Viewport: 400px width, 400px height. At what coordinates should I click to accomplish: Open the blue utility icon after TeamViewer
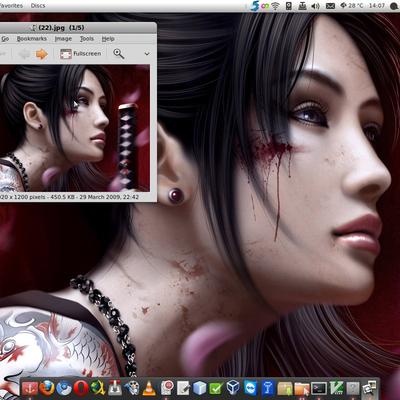[268, 388]
